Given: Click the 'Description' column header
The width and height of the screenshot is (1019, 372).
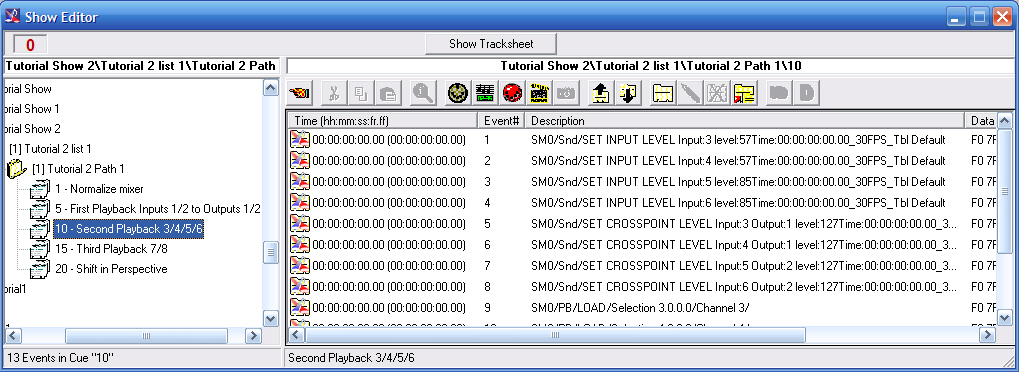Looking at the screenshot, I should tap(745, 120).
